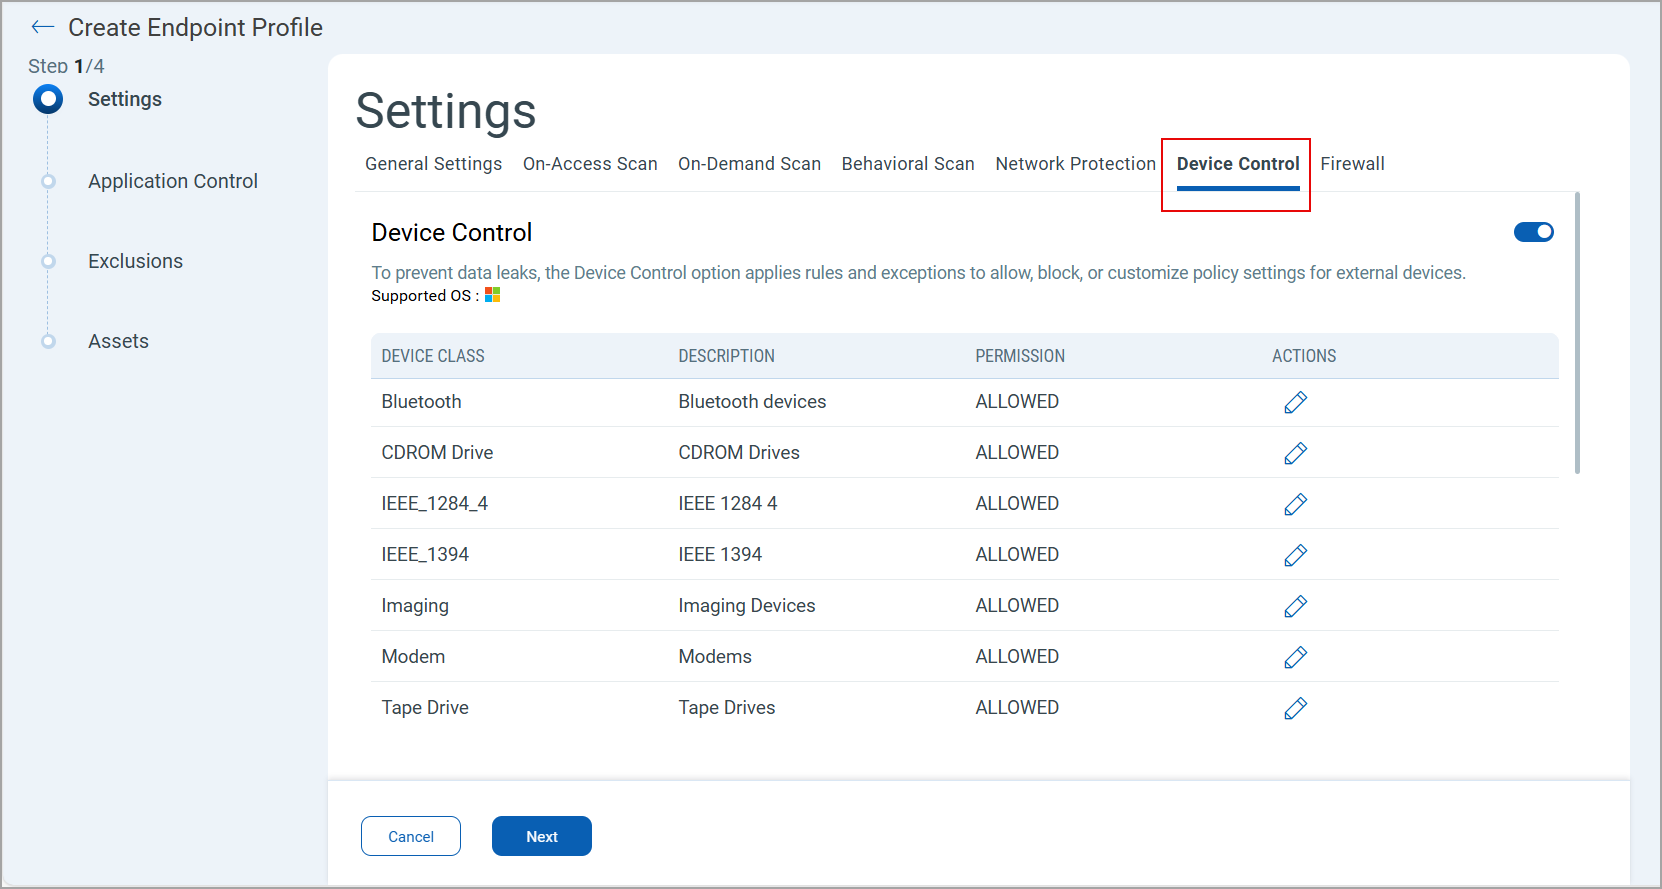The image size is (1662, 889).
Task: Go back using the left arrow
Action: pos(42,27)
